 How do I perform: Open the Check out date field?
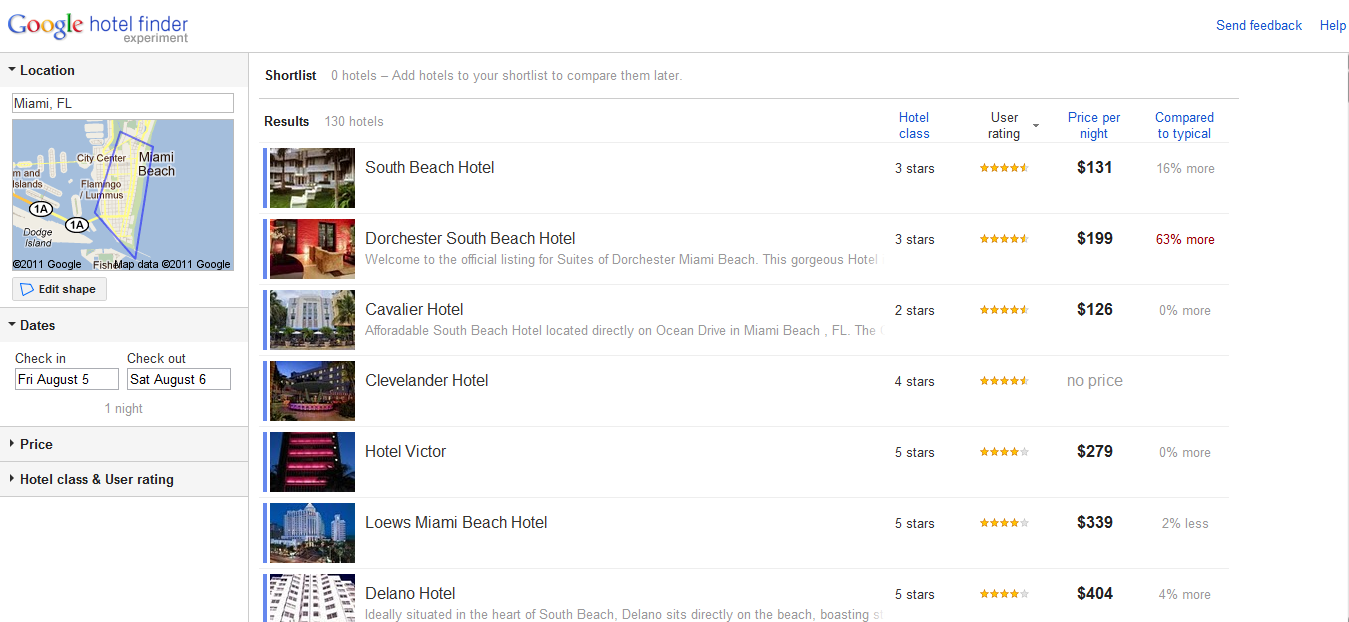pos(179,379)
